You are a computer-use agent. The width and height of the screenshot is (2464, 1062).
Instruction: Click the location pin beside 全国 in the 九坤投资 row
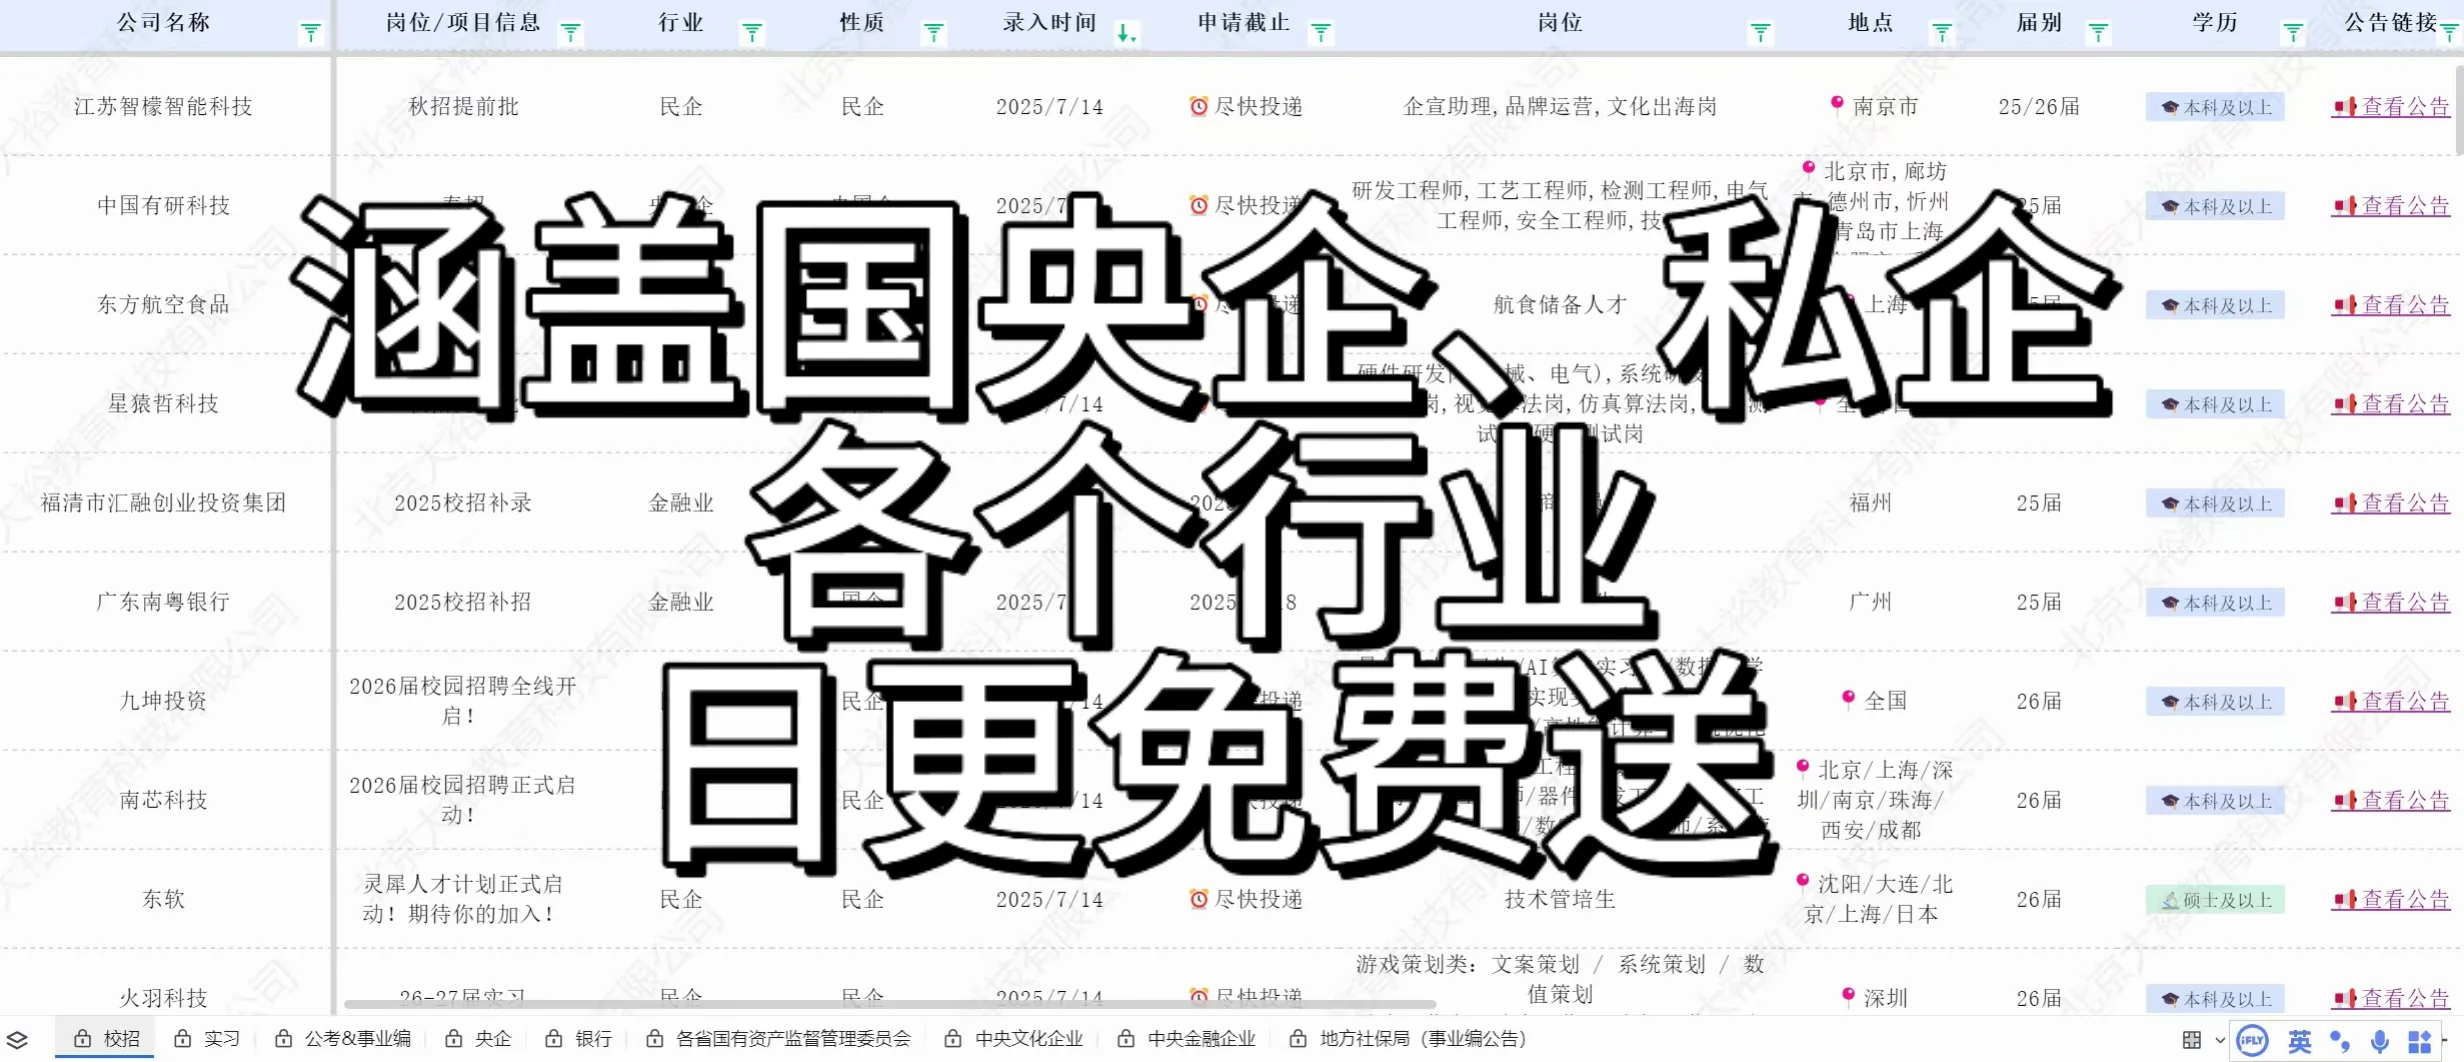(x=1849, y=697)
